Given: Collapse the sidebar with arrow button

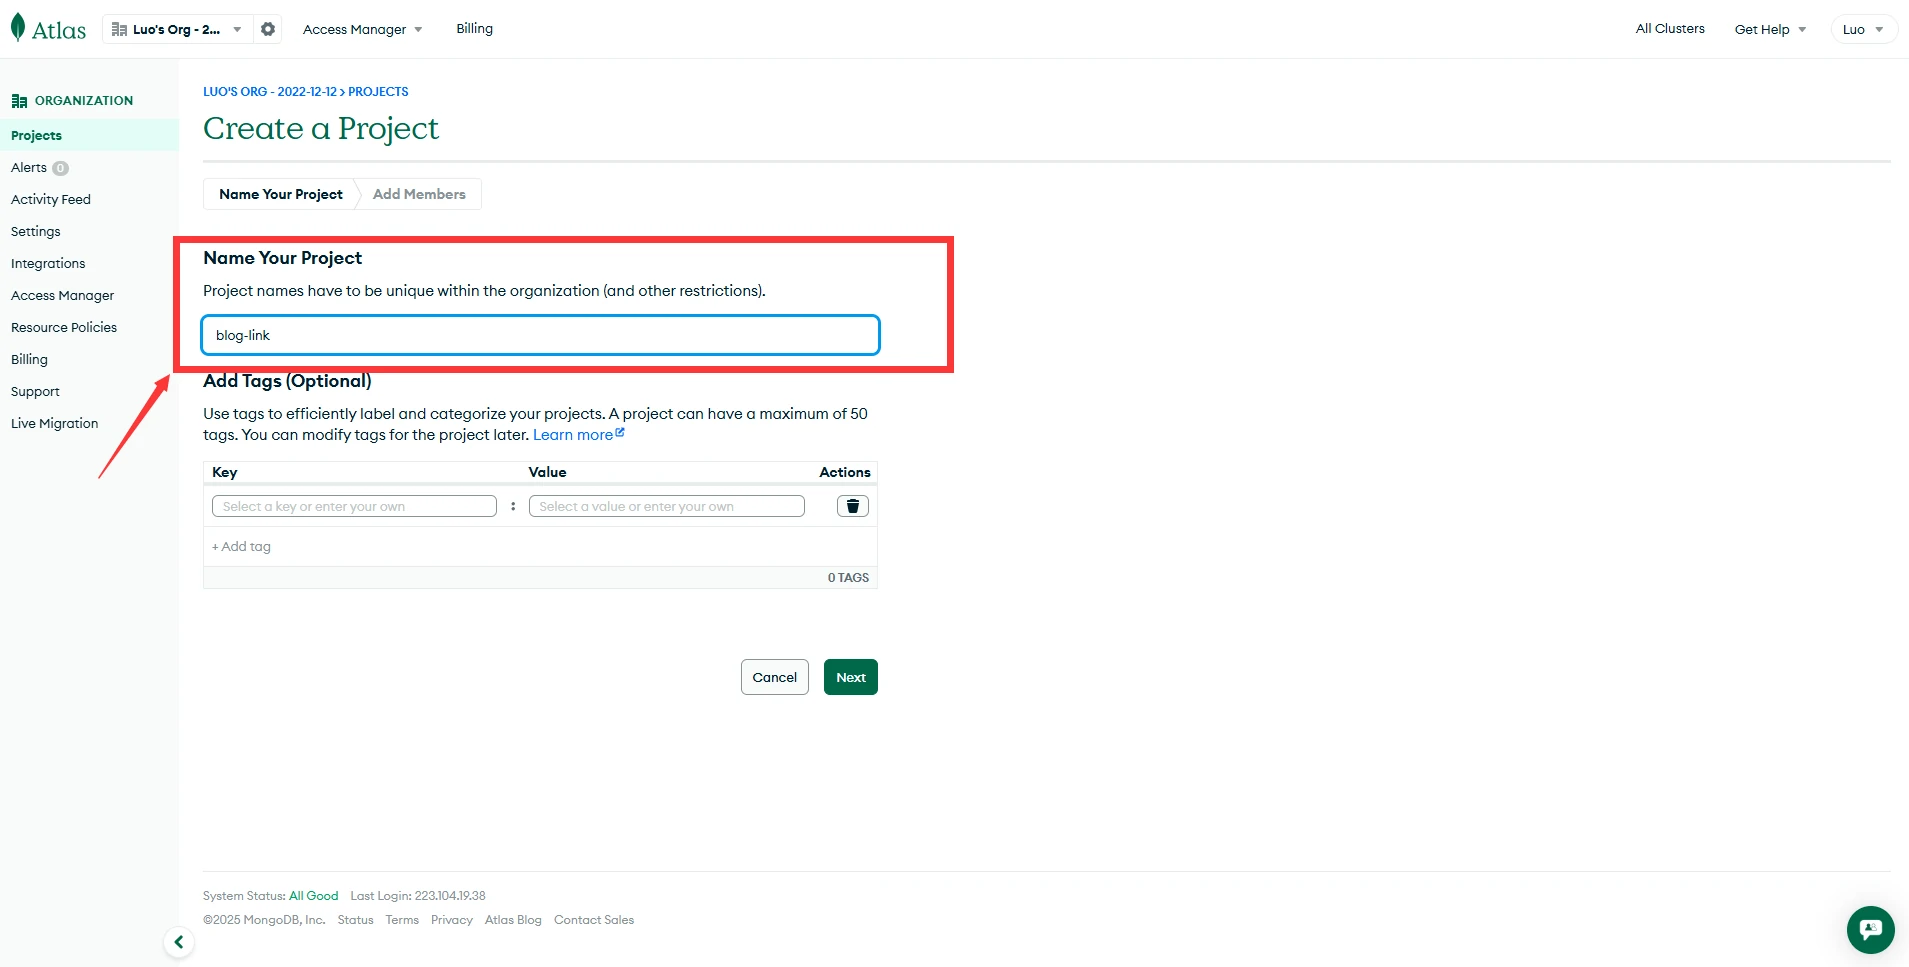Looking at the screenshot, I should click(x=178, y=942).
